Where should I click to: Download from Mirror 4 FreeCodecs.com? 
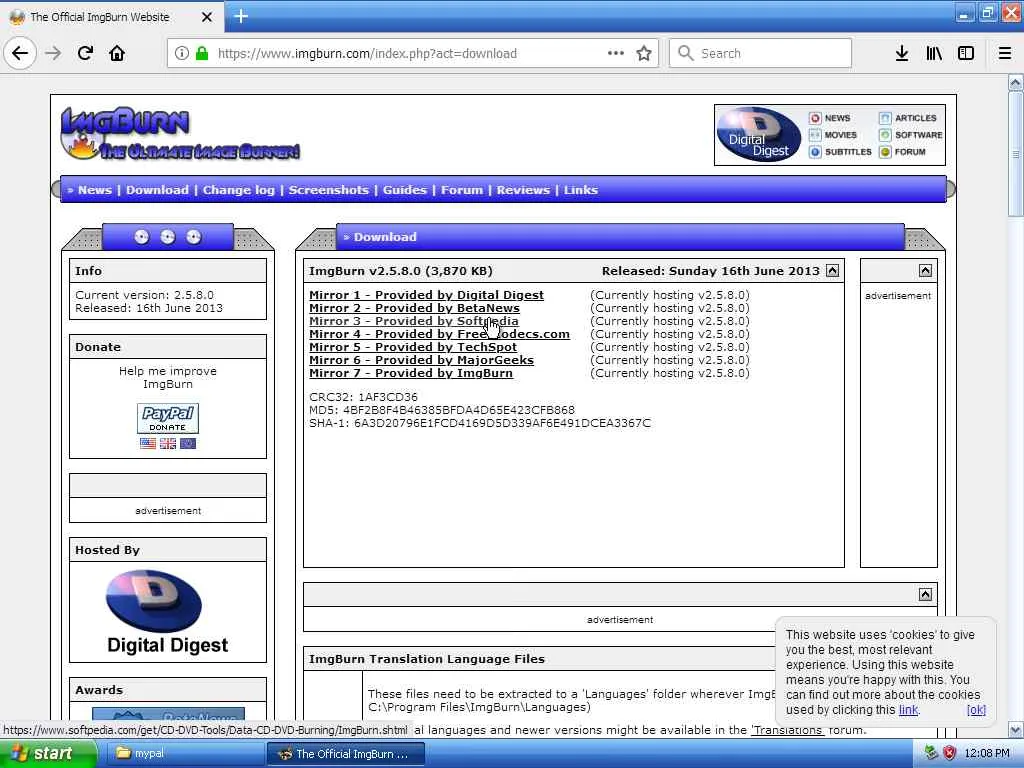(x=439, y=334)
